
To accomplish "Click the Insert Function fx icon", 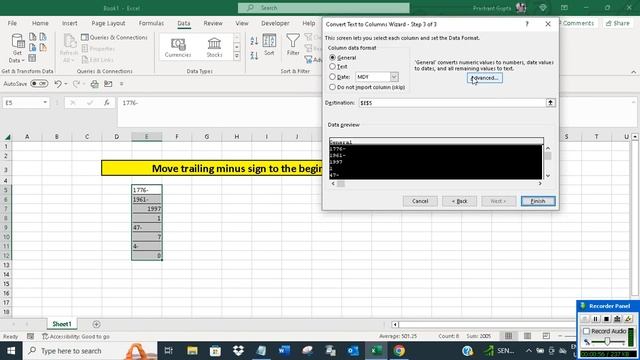I will pyautogui.click(x=107, y=103).
